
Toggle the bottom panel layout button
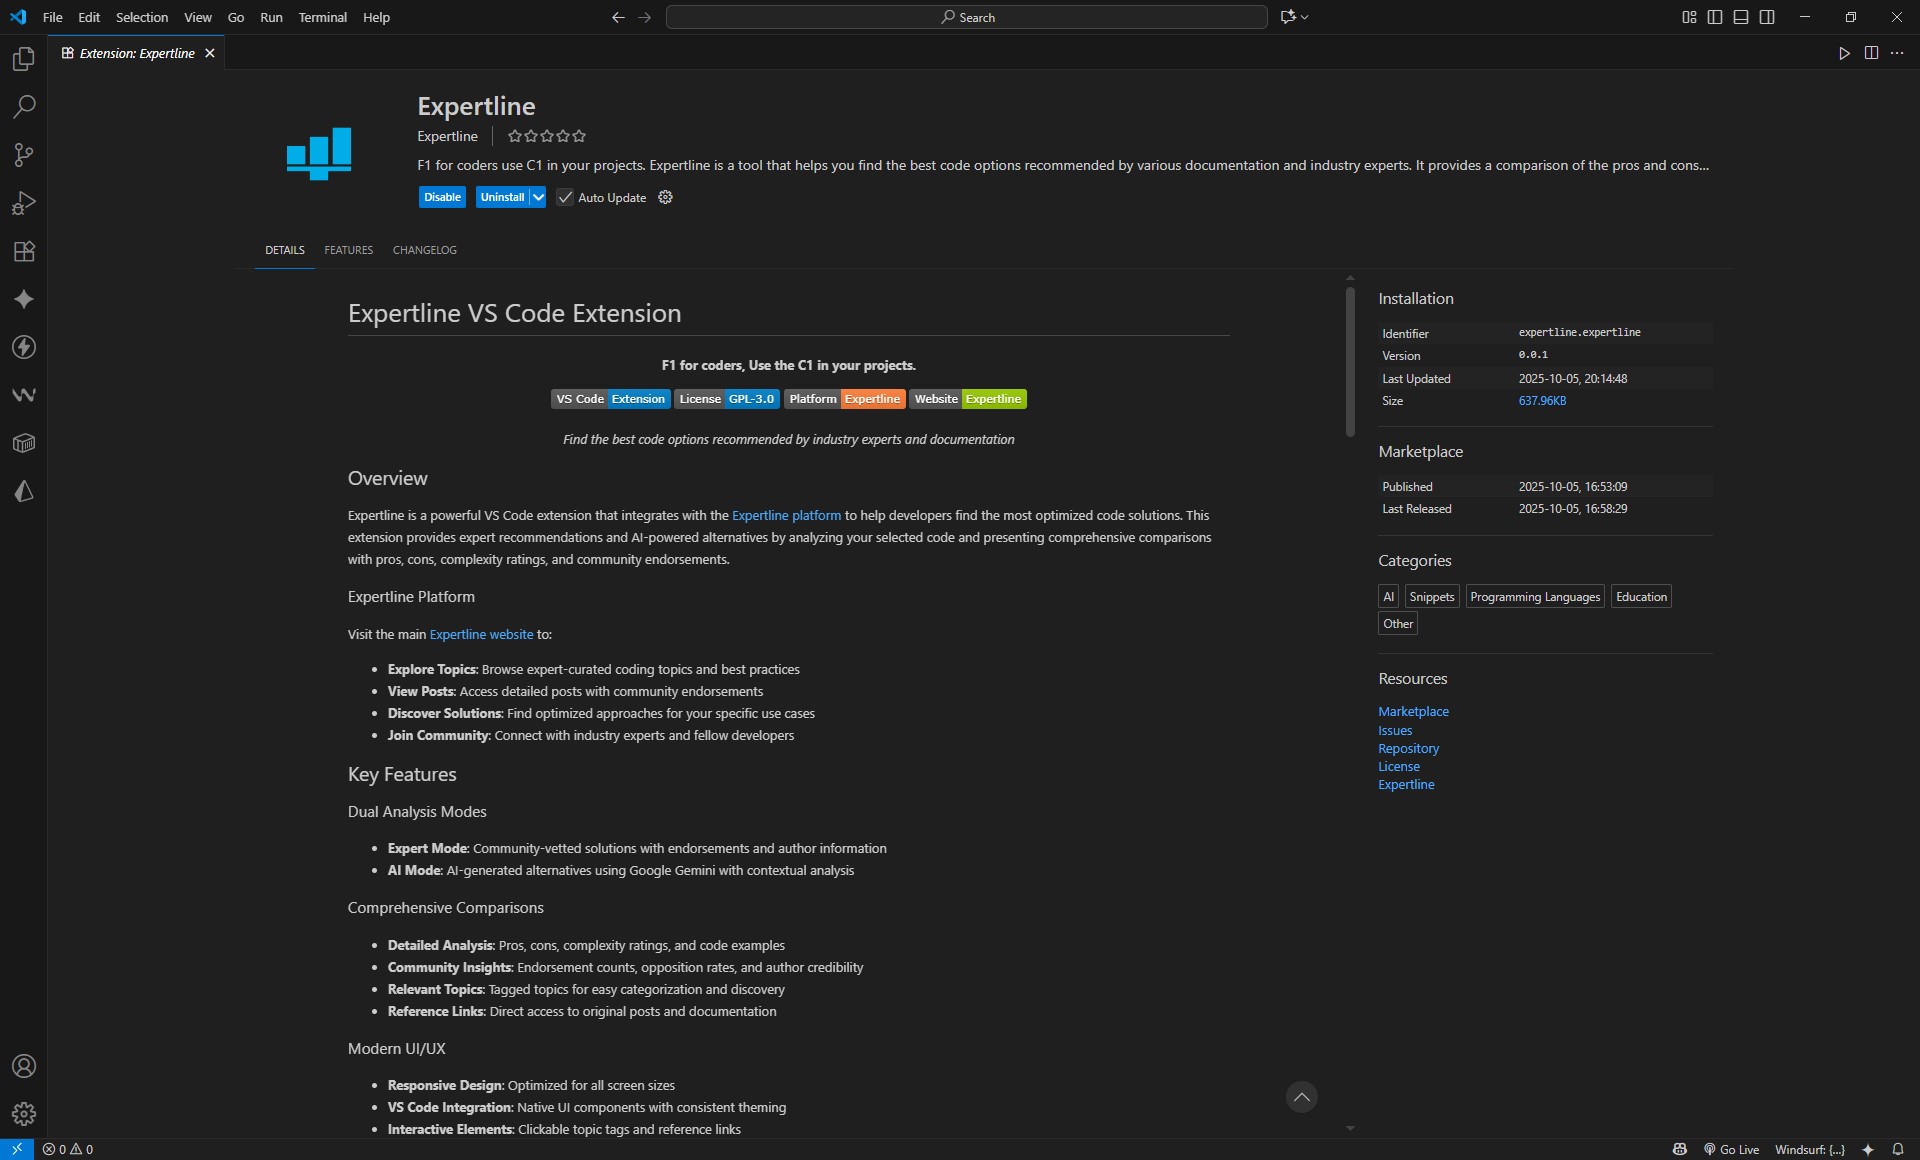click(1741, 17)
